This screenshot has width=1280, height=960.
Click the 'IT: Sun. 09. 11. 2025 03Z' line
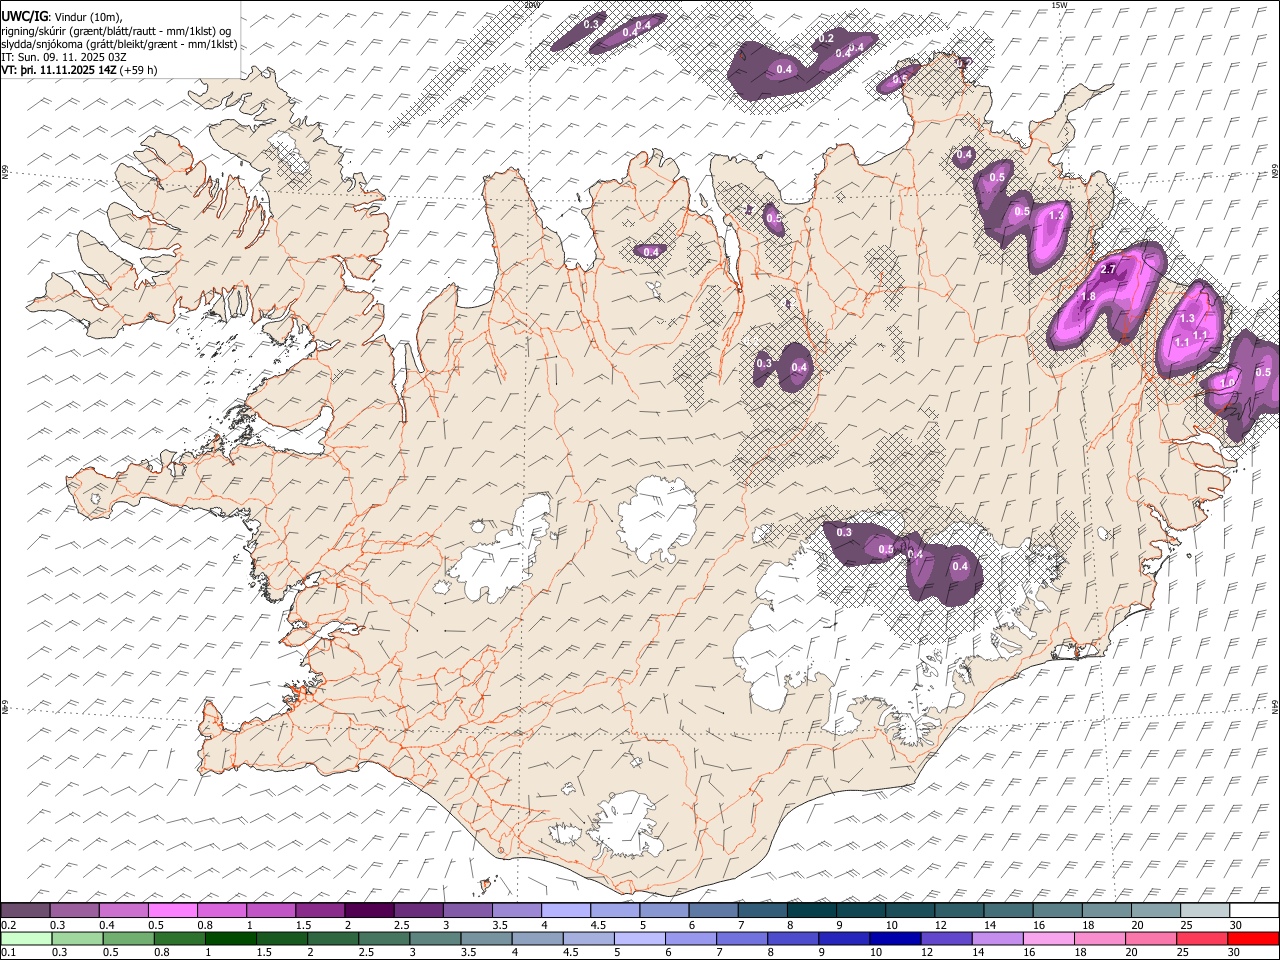click(64, 57)
